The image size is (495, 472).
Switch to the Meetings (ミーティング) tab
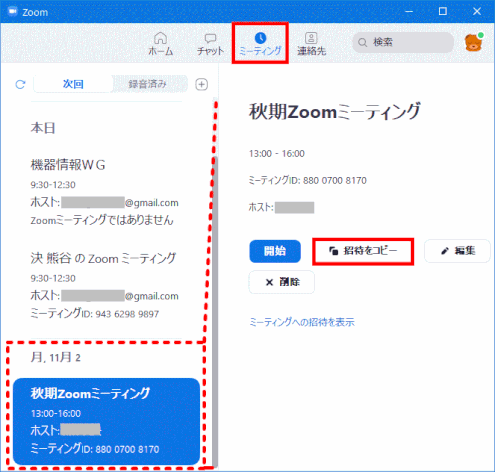(x=260, y=44)
